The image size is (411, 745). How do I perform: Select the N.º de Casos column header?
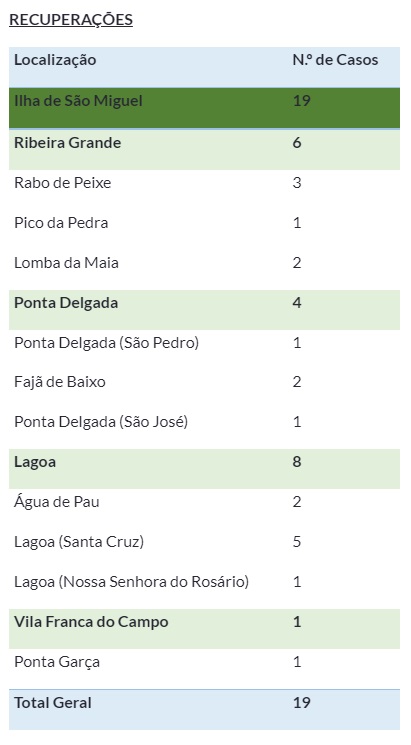point(335,60)
